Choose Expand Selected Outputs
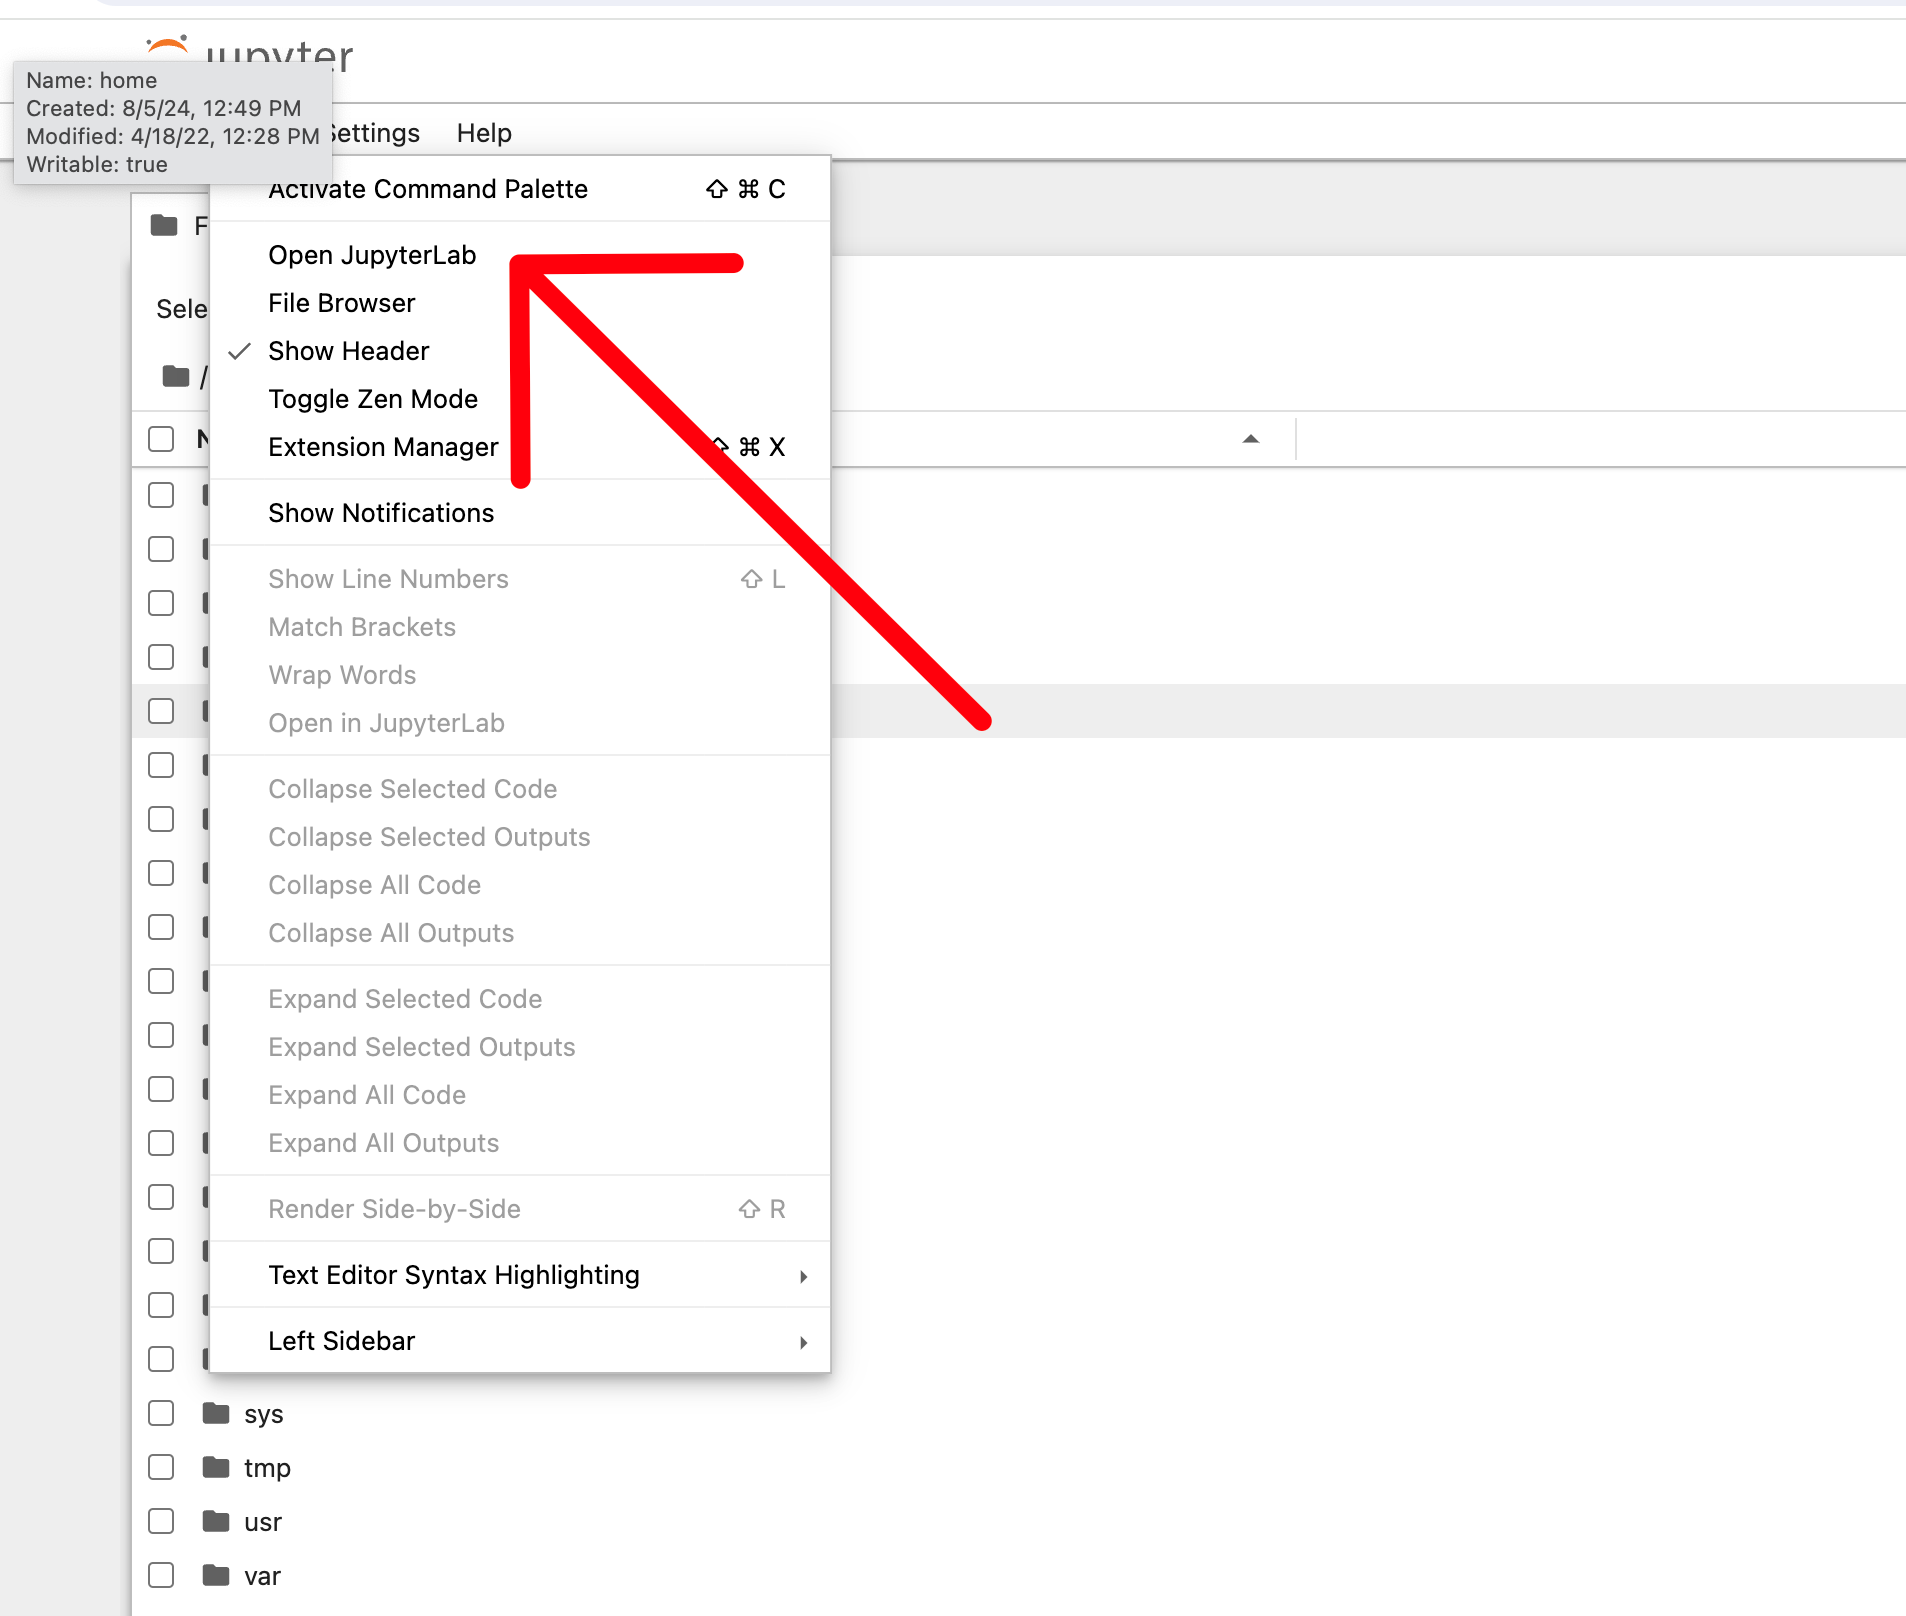Viewport: 1906px width, 1616px height. (520, 1047)
